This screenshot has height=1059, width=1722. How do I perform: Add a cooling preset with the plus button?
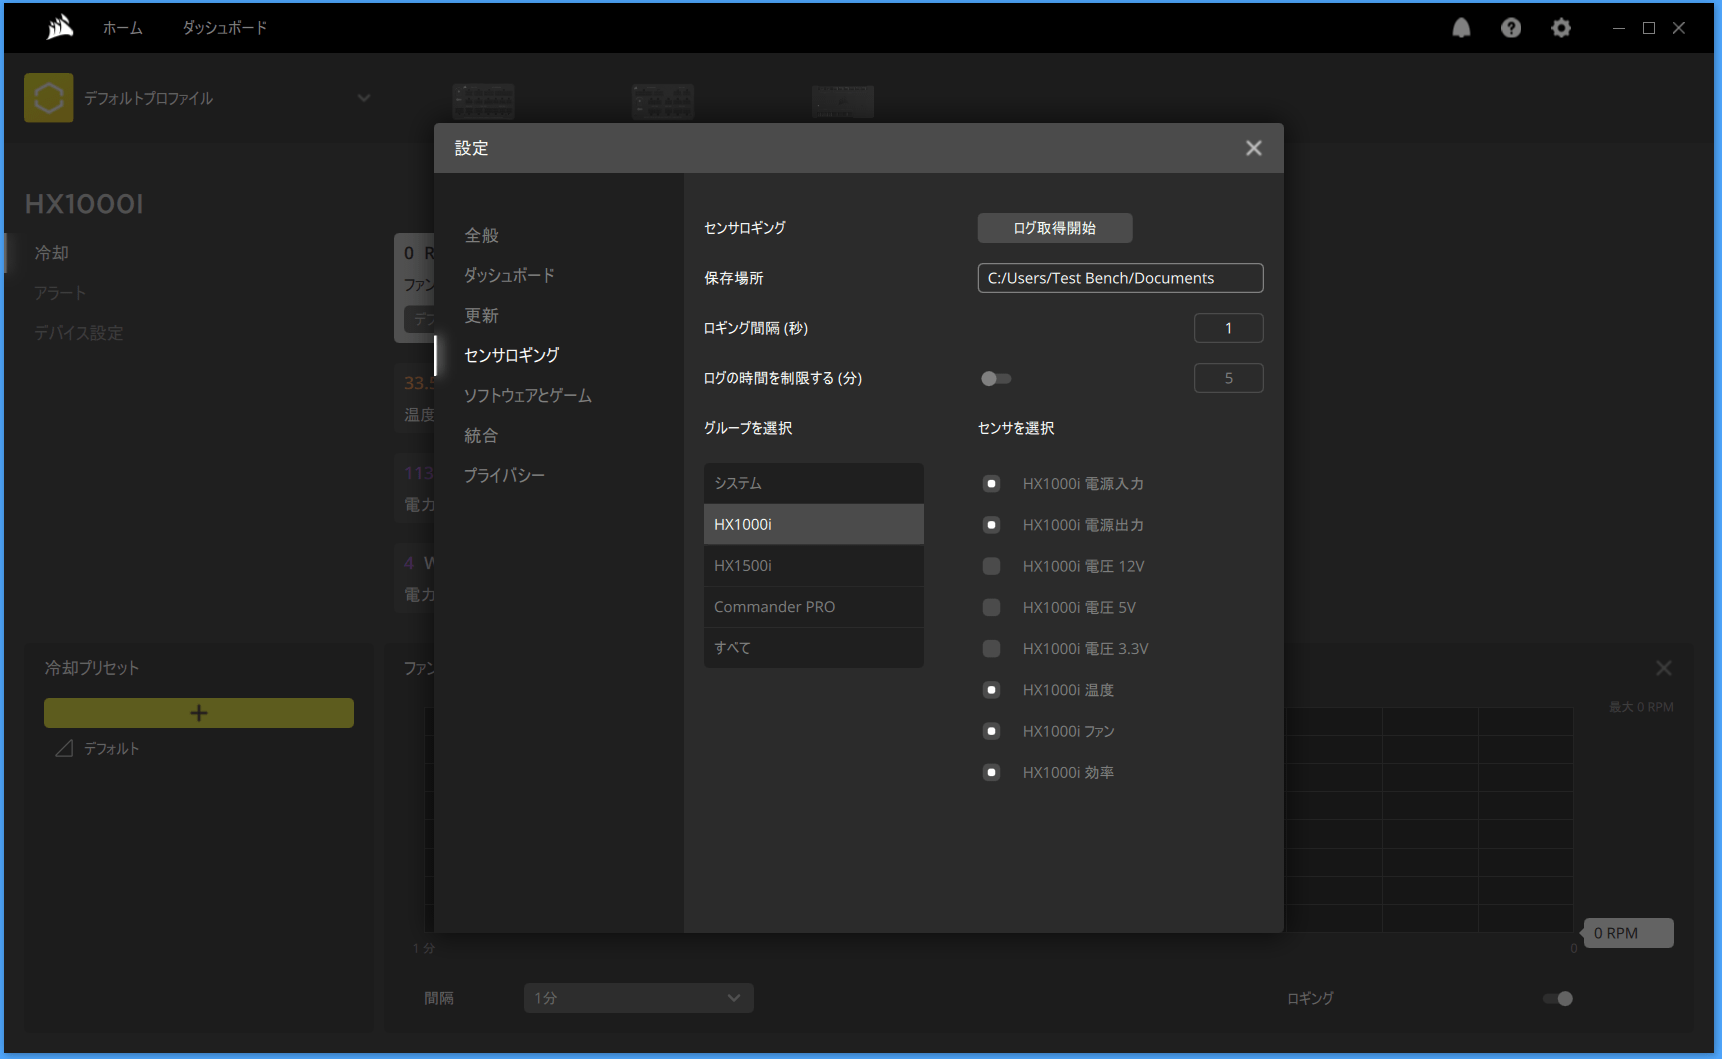199,713
